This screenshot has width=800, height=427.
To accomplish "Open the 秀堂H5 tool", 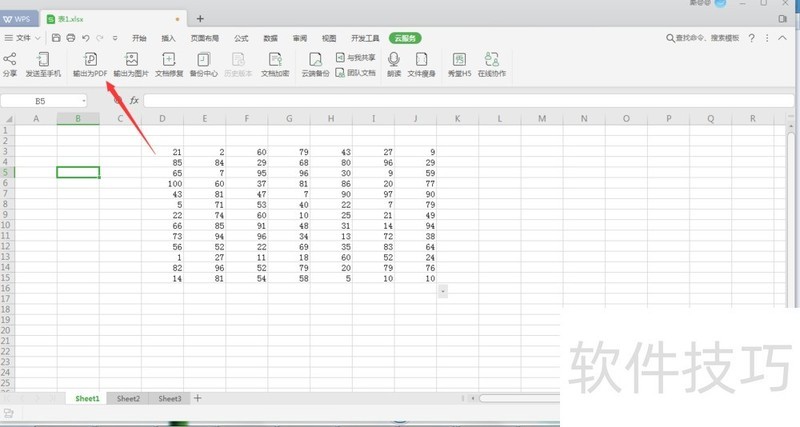I will 459,64.
